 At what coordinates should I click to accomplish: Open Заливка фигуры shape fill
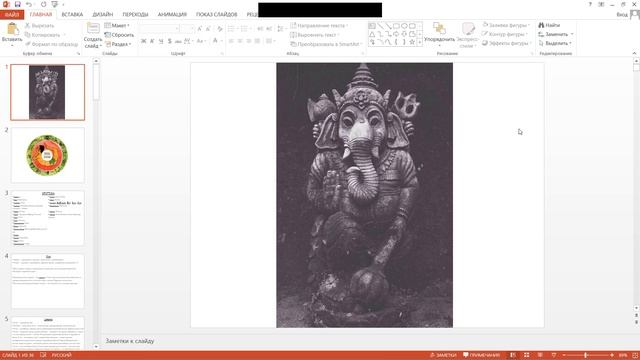pos(506,25)
